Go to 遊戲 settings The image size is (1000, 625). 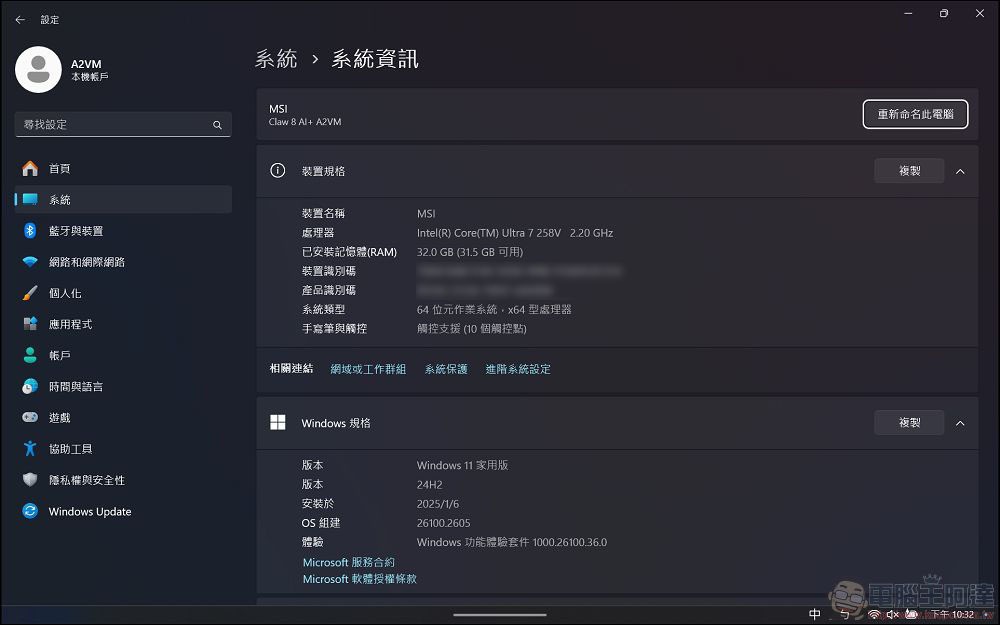(x=123, y=418)
